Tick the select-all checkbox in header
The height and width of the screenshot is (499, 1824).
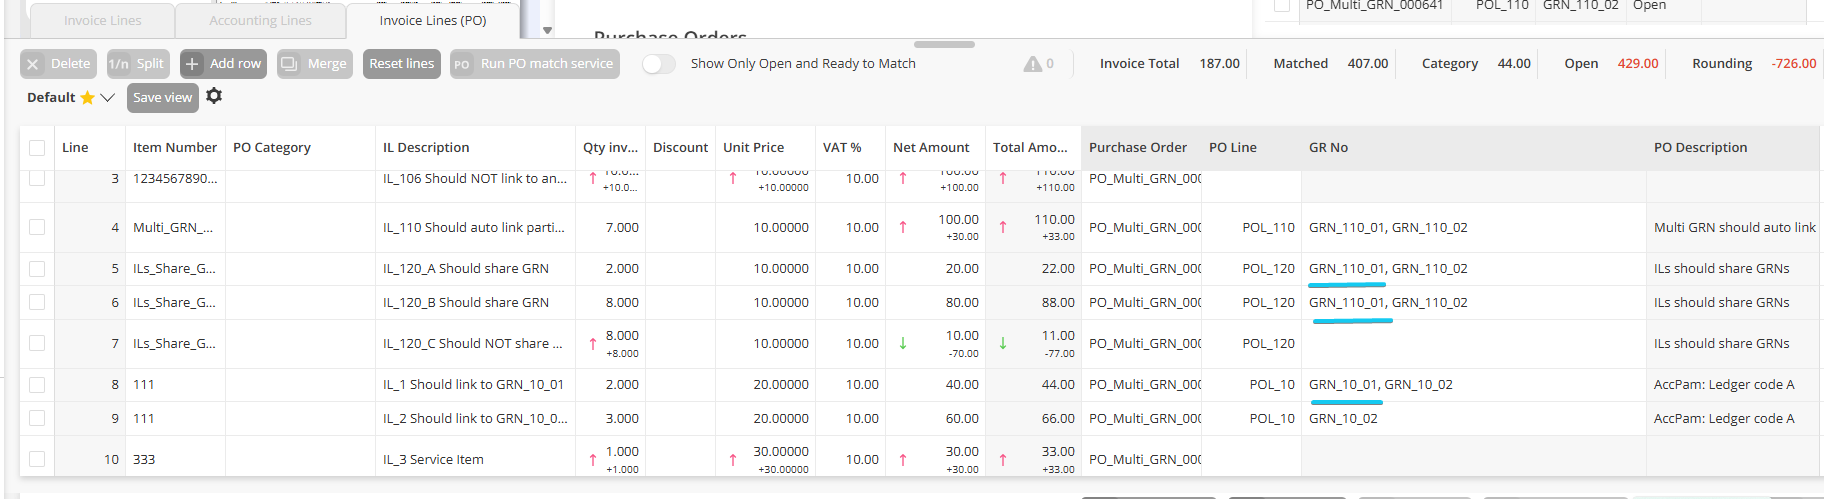click(37, 148)
